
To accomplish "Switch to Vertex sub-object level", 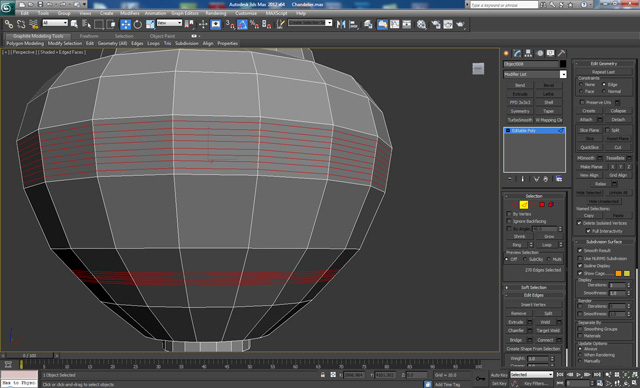I will click(x=514, y=204).
